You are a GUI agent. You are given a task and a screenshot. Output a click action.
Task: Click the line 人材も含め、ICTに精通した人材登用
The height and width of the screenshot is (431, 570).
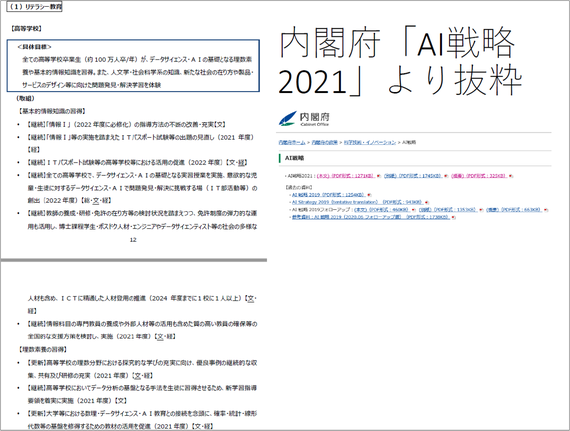click(142, 298)
